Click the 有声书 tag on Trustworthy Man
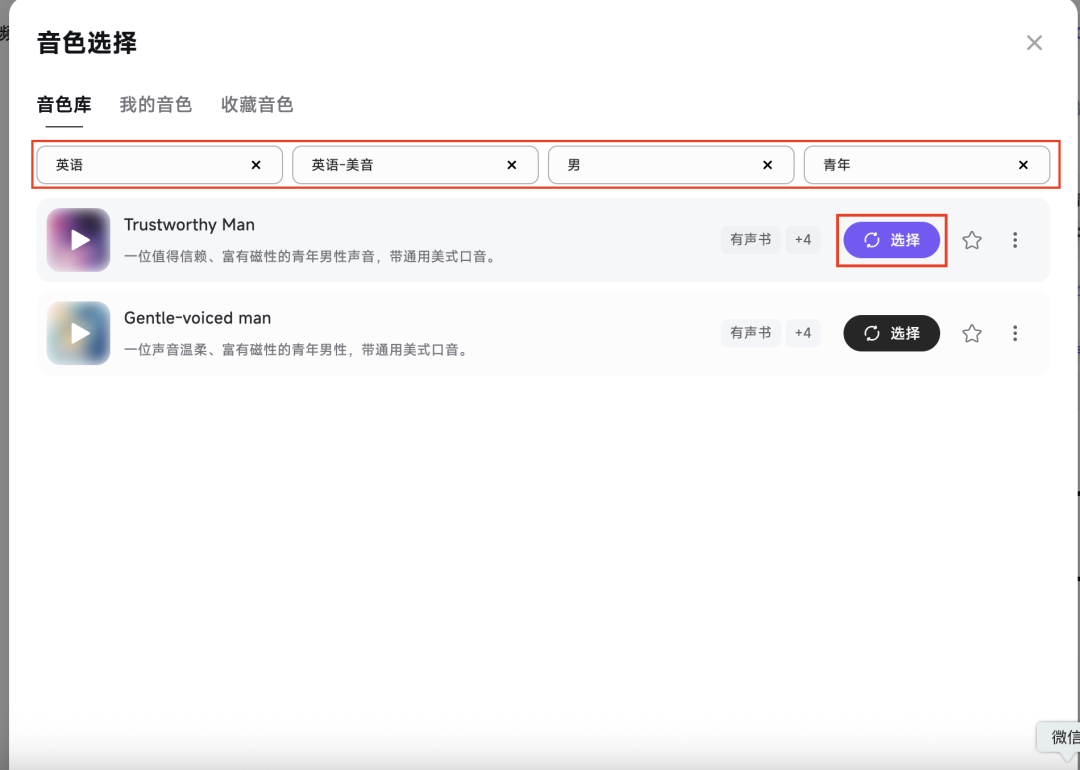This screenshot has width=1080, height=770. pyautogui.click(x=751, y=240)
